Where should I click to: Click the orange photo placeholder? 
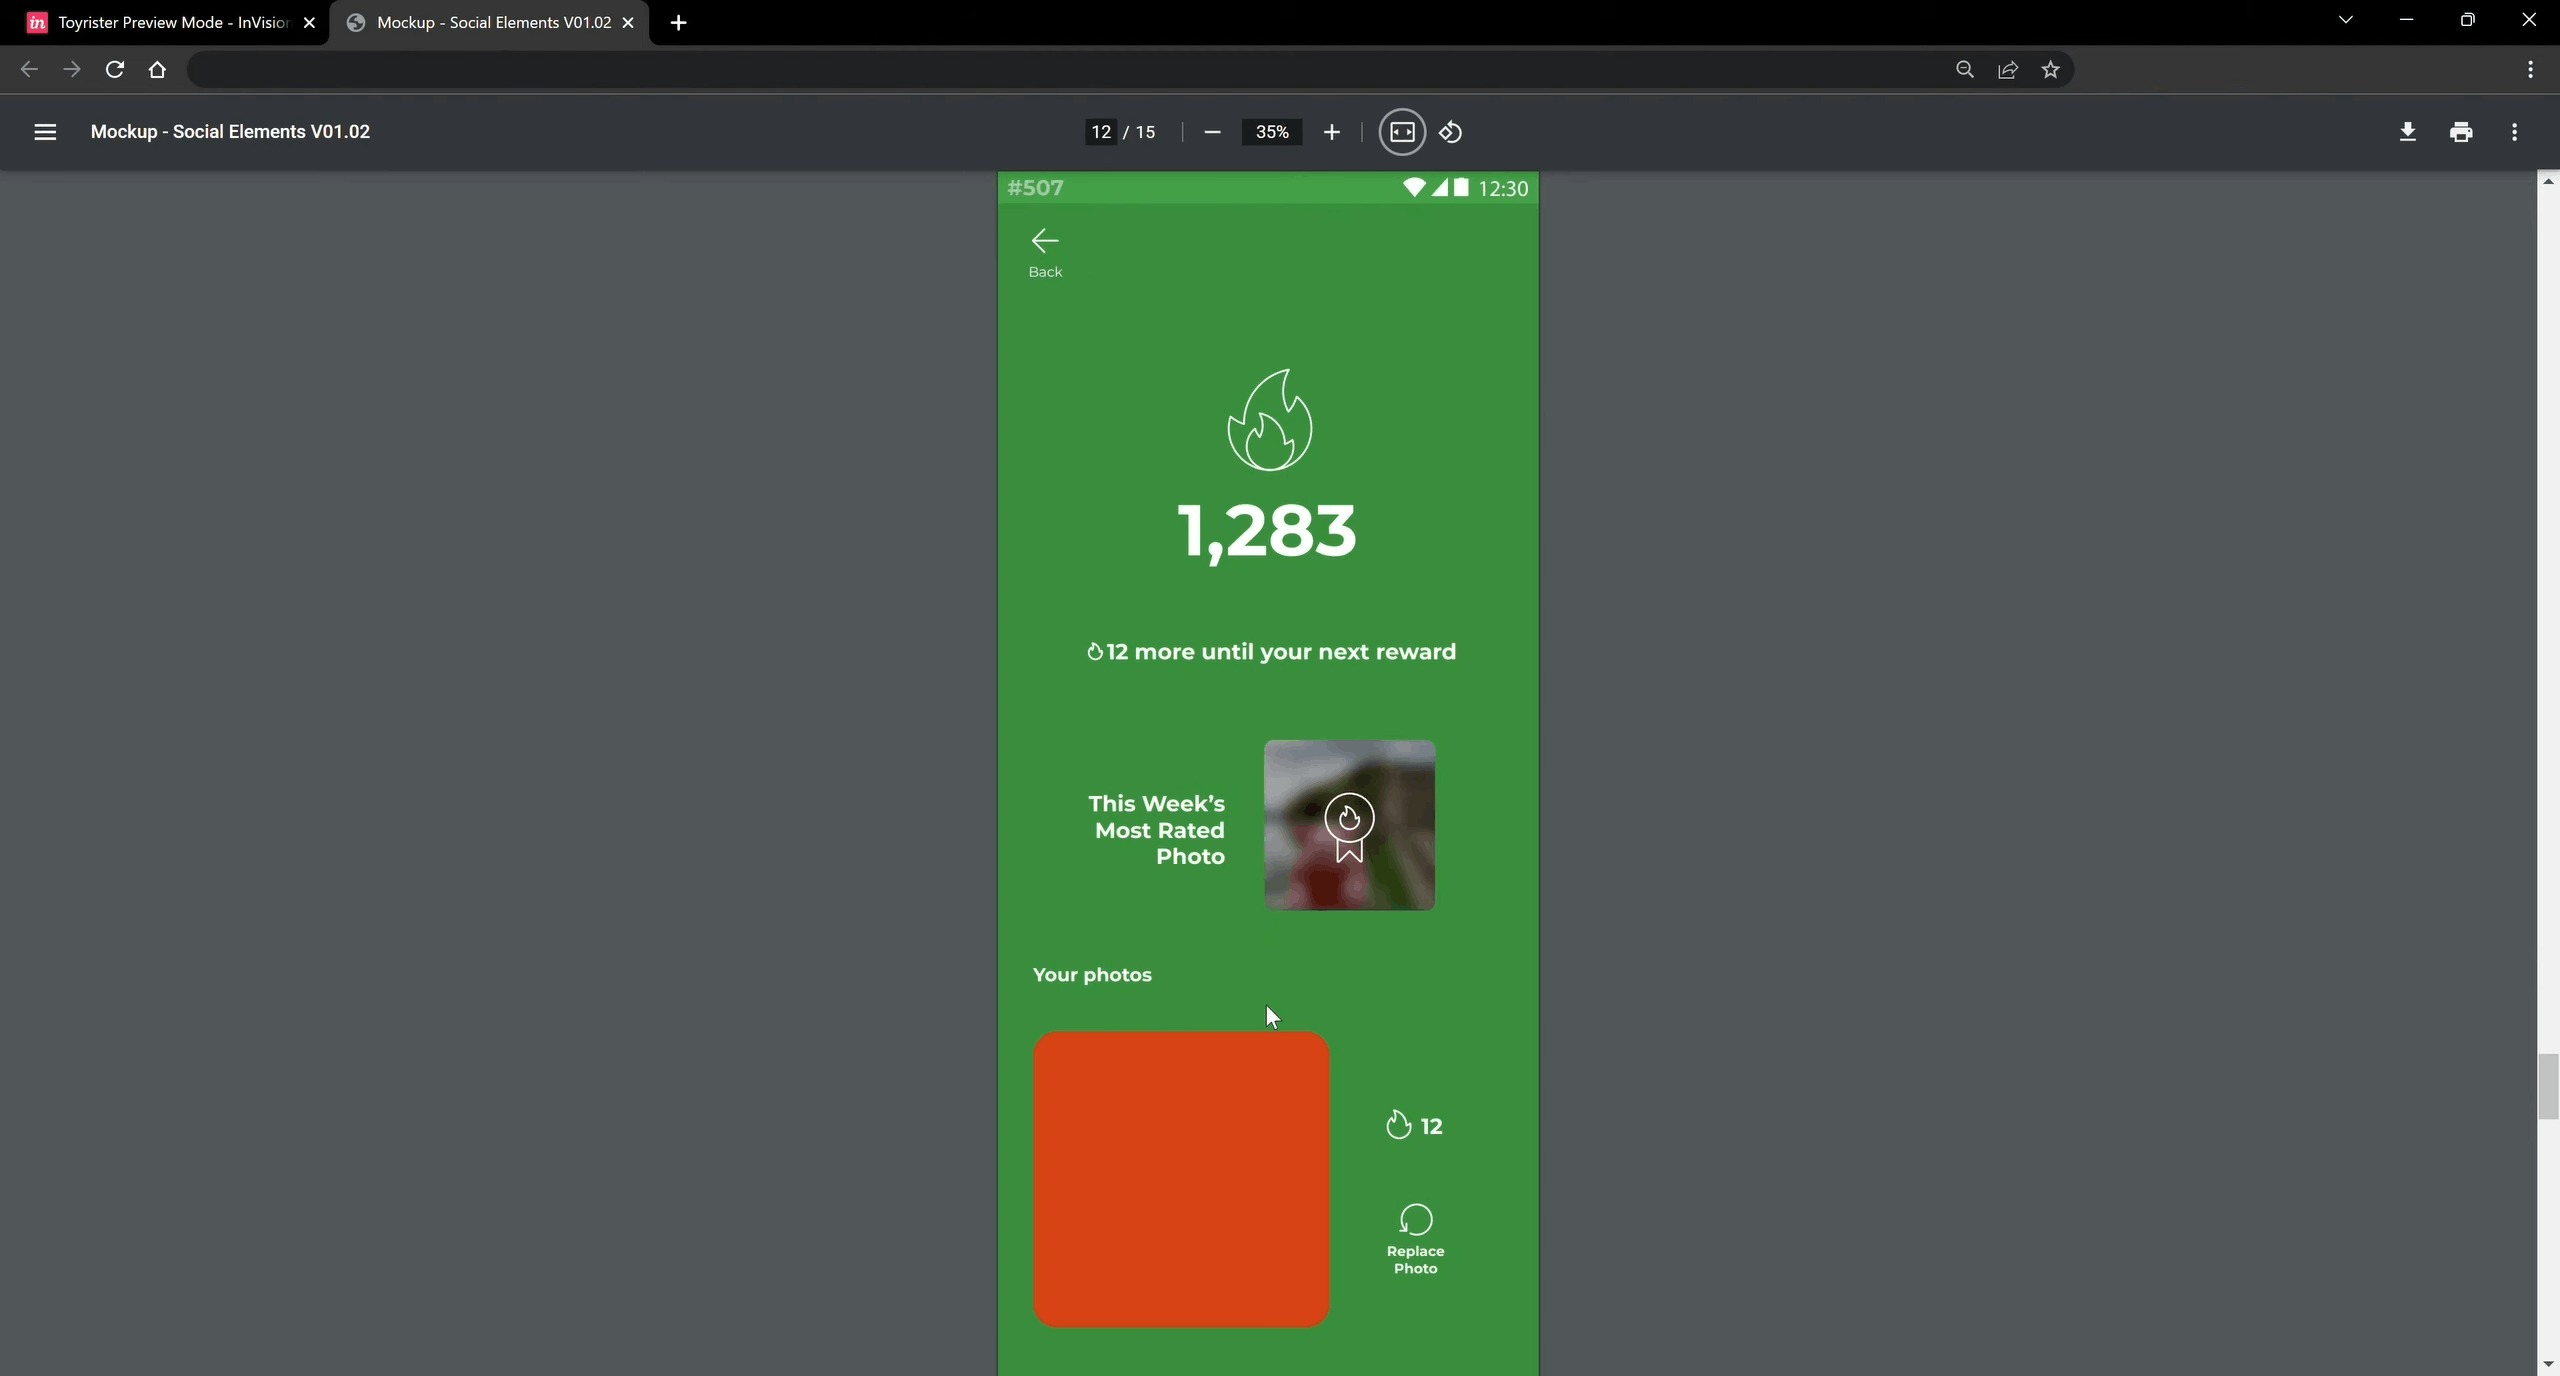[1181, 1179]
